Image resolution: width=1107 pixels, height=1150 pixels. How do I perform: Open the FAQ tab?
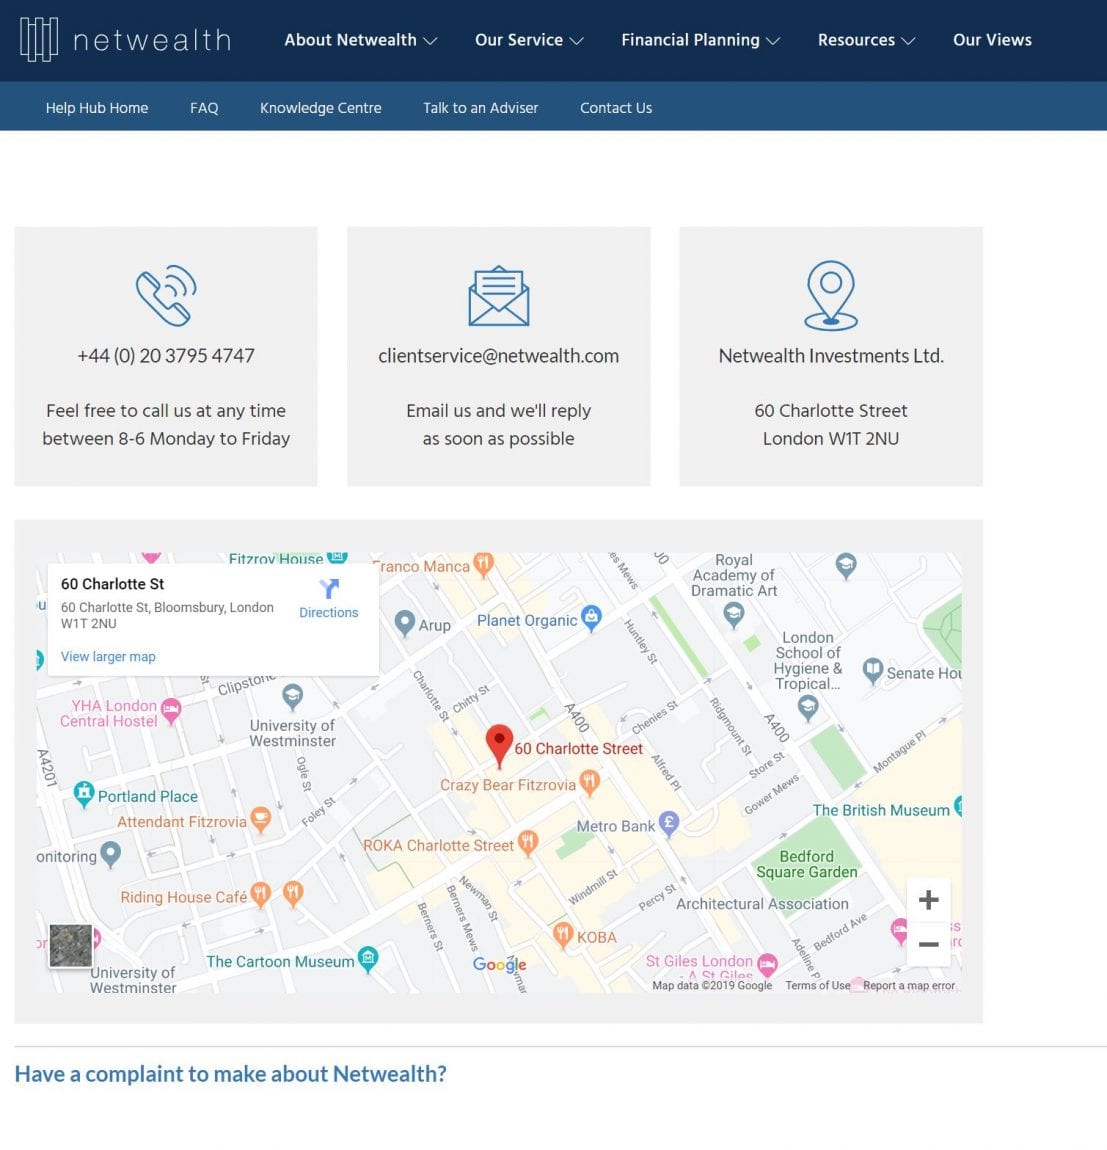(204, 108)
